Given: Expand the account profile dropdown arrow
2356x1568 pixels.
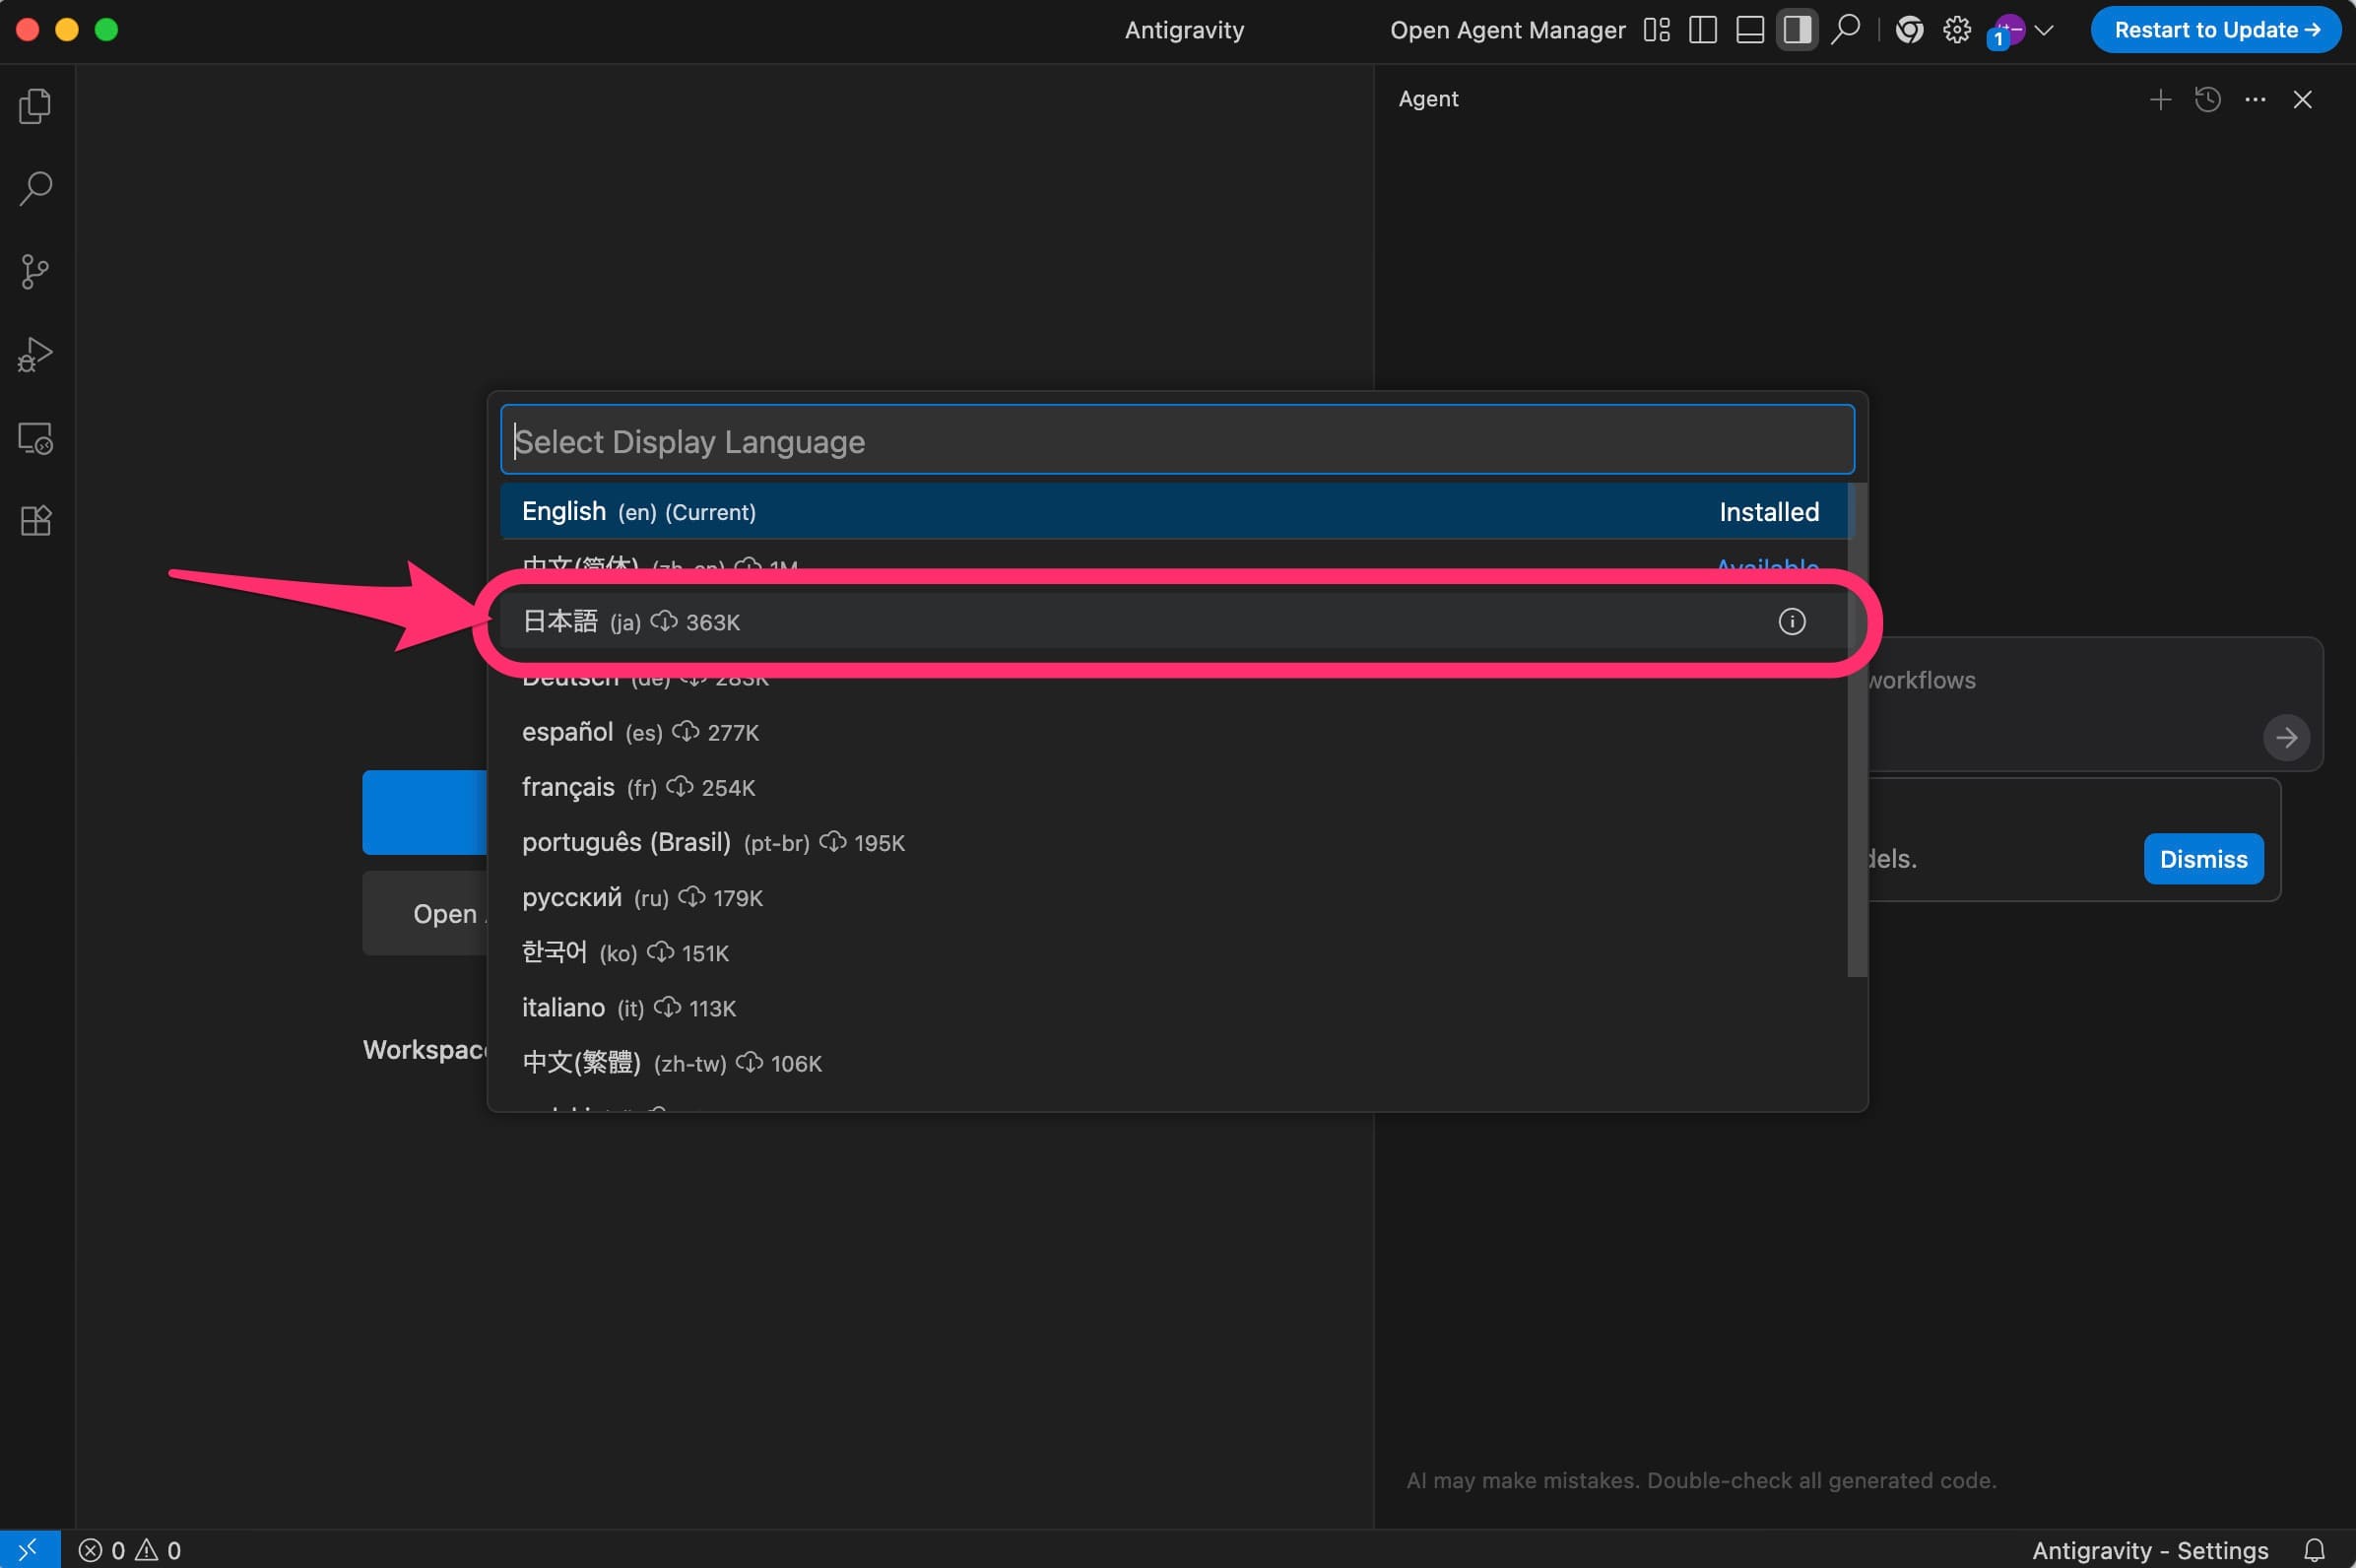Looking at the screenshot, I should pos(2044,30).
